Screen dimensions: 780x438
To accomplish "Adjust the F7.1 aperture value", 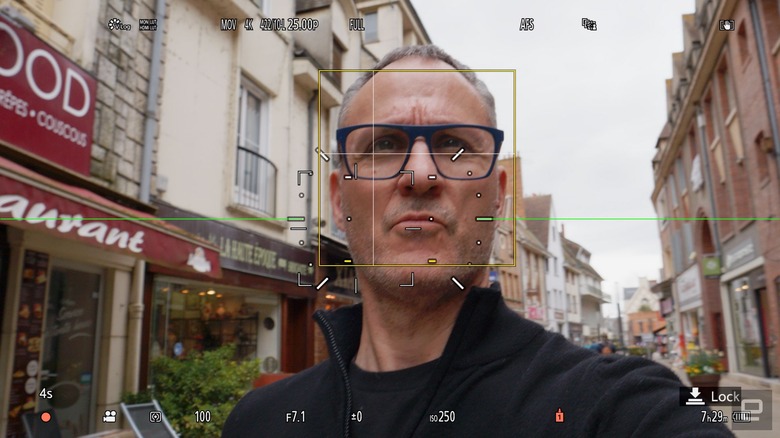I will pos(295,416).
